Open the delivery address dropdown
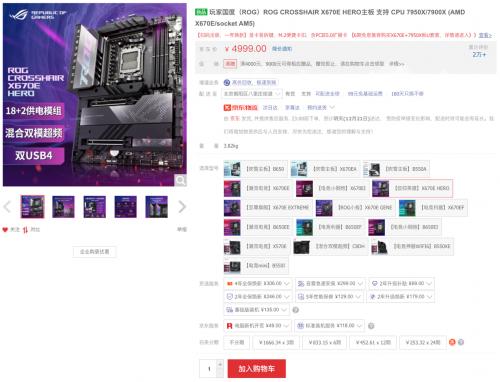 (x=252, y=94)
